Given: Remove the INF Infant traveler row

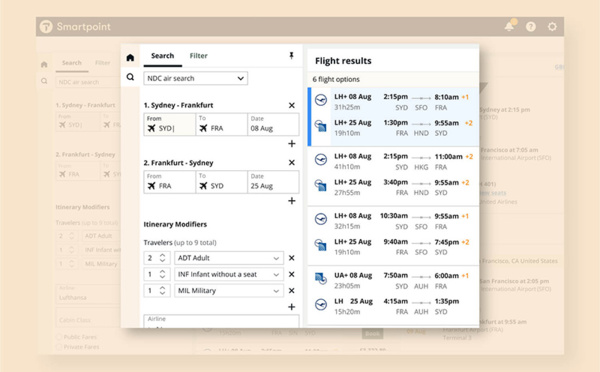Looking at the screenshot, I should coord(292,274).
